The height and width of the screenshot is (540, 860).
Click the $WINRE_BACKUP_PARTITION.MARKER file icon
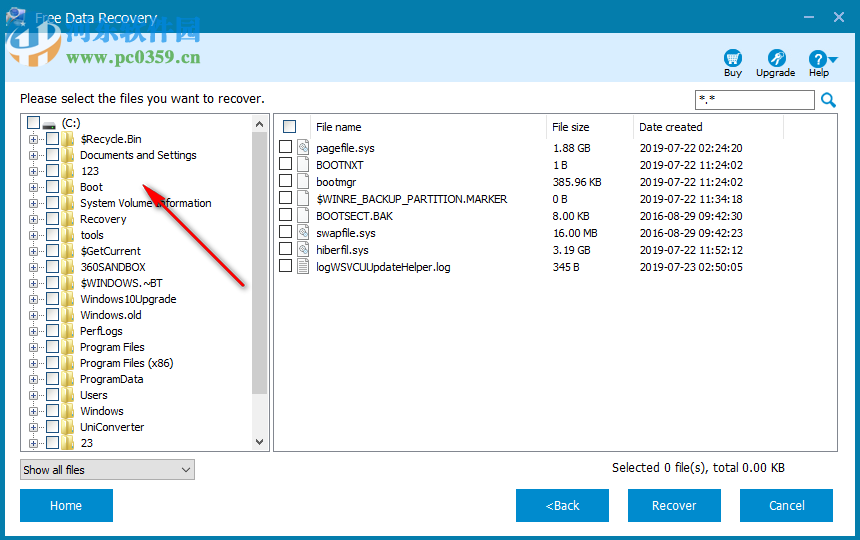303,198
